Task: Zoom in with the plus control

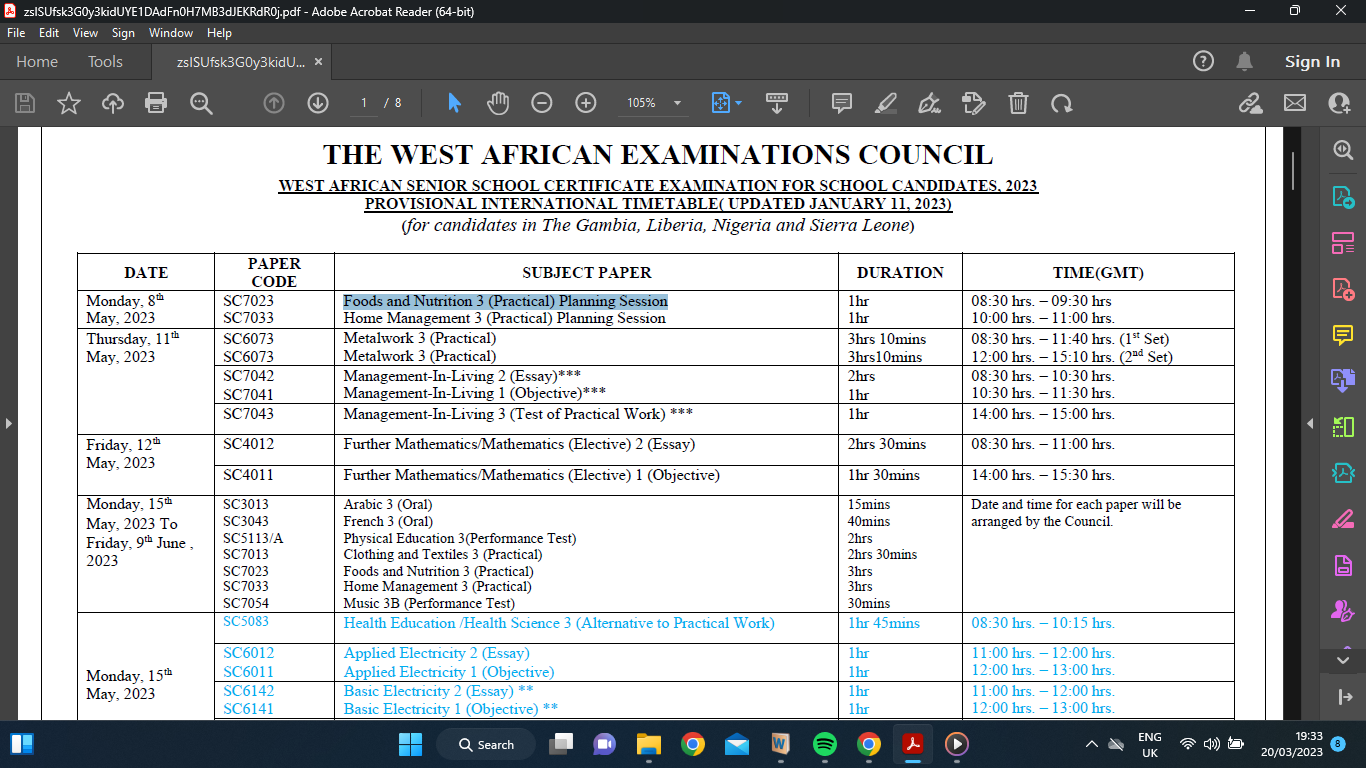Action: coord(586,103)
